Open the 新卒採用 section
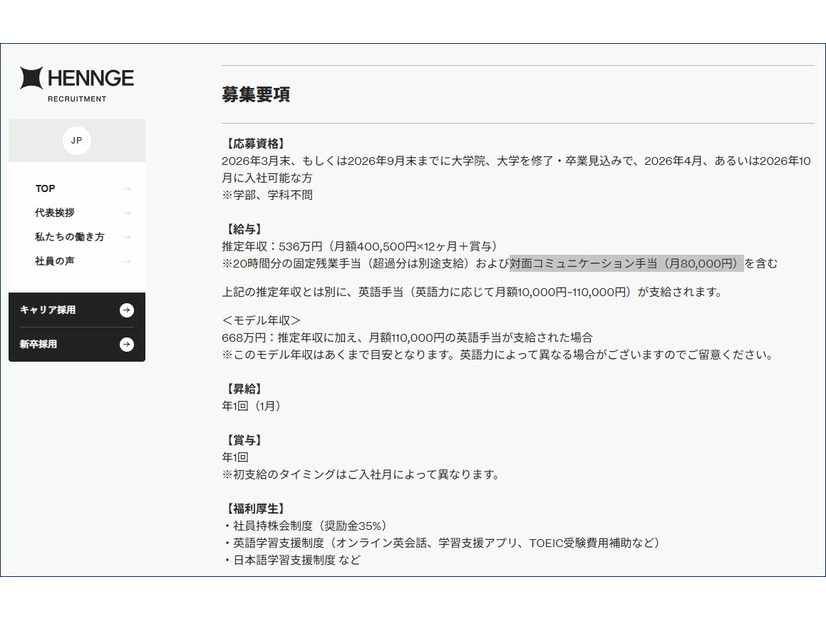 (x=40, y=344)
